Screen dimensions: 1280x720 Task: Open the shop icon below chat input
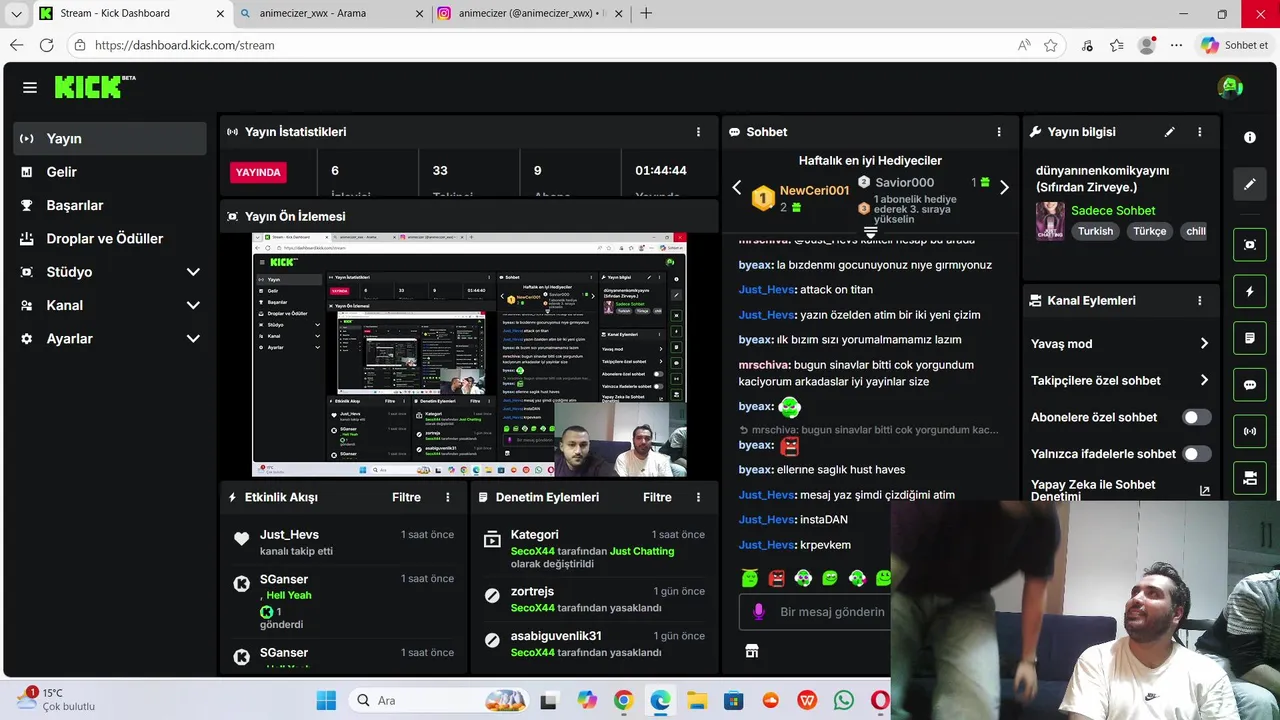[x=752, y=651]
